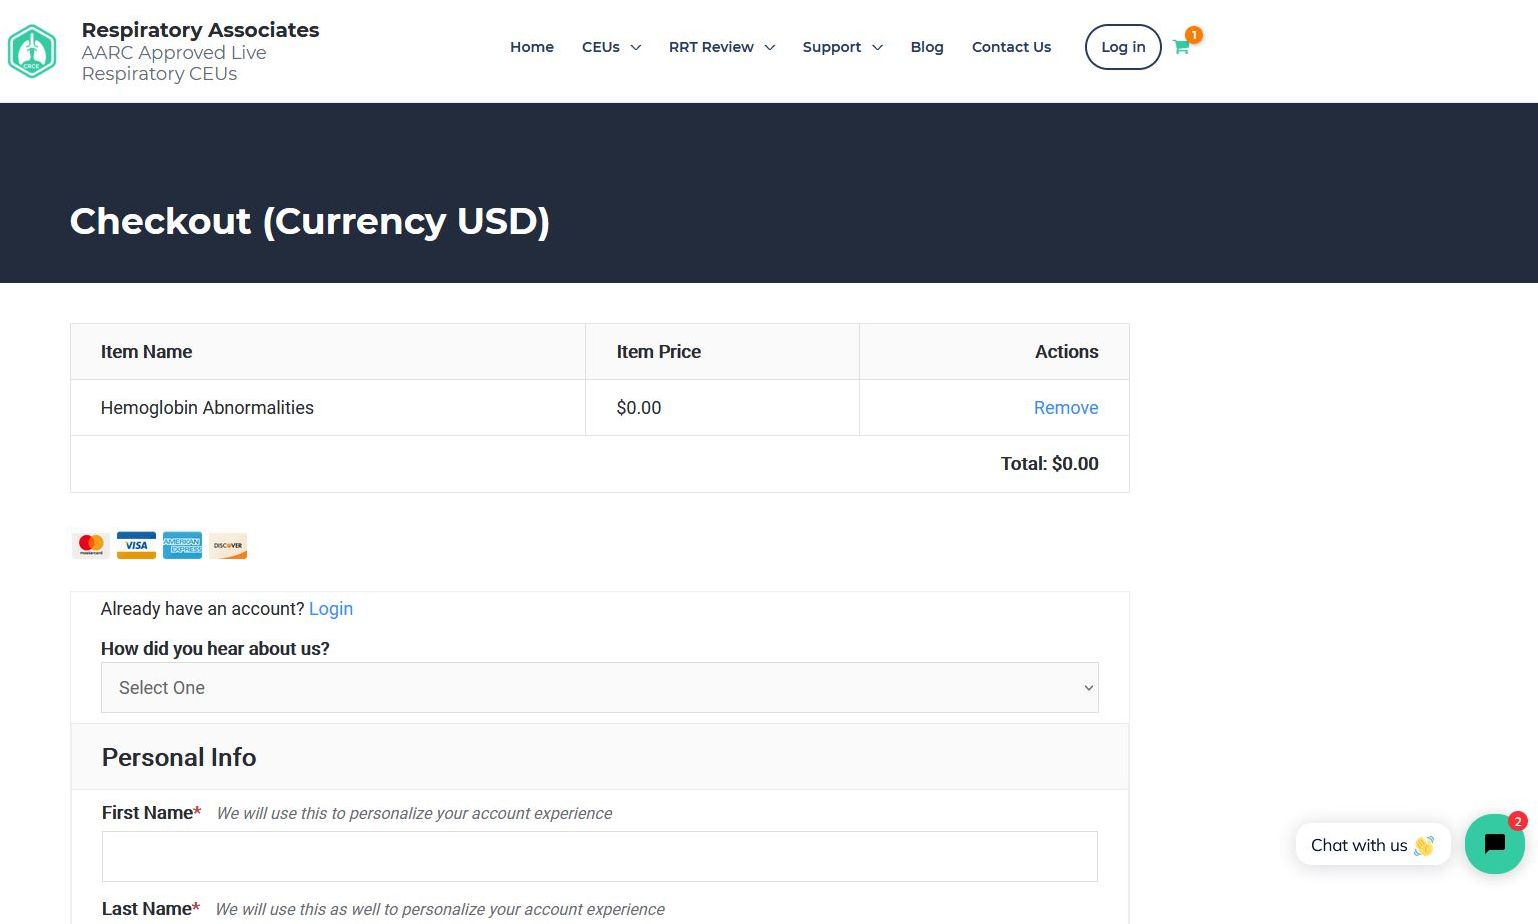1538x924 pixels.
Task: Focus the First Name input field
Action: point(599,857)
